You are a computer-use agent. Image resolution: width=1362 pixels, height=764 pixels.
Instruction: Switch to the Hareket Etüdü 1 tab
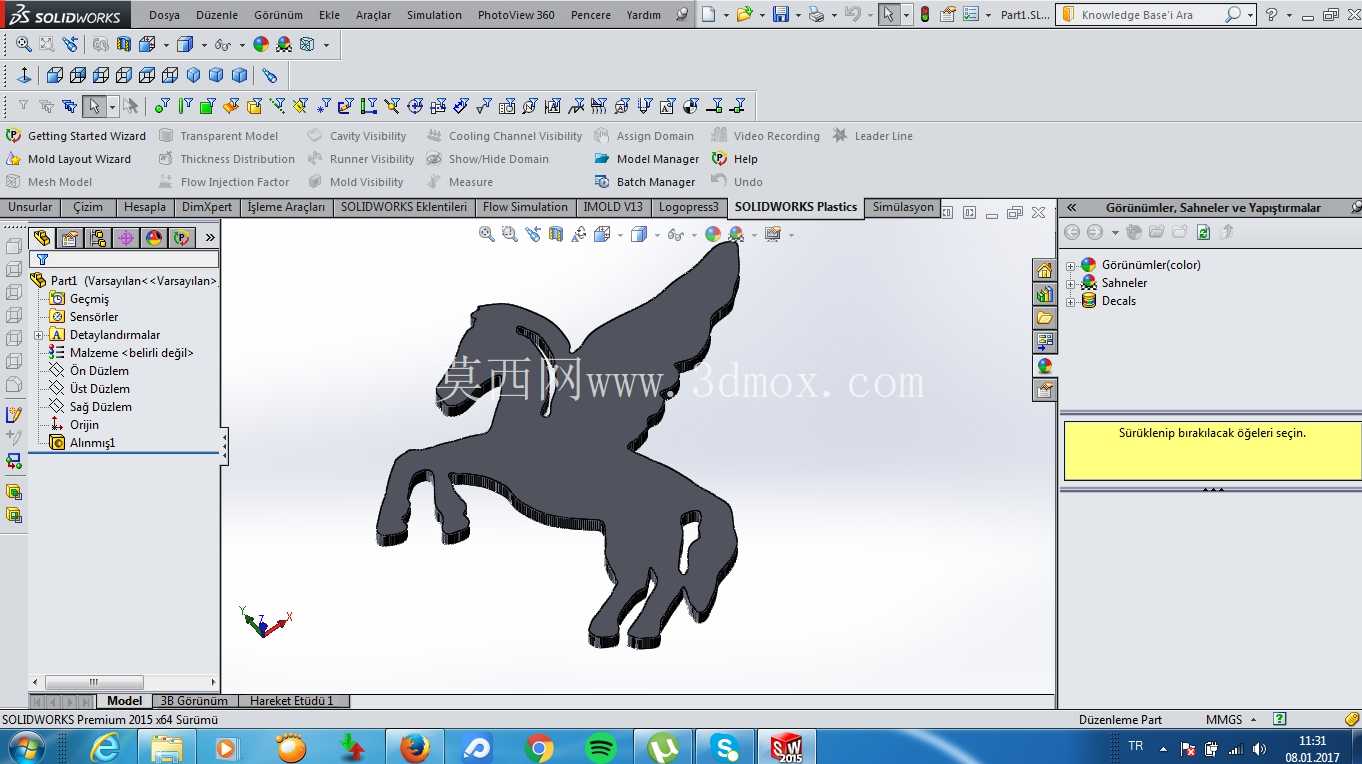(x=292, y=701)
